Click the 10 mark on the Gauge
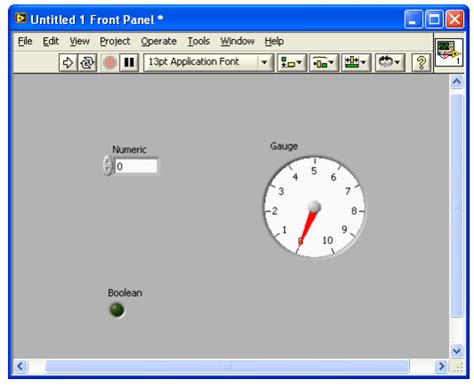This screenshot has width=474, height=387. [x=328, y=240]
